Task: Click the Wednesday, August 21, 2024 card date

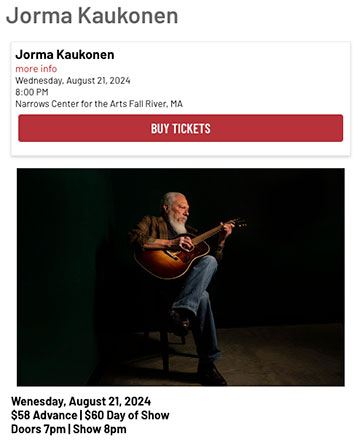Action: (x=73, y=81)
